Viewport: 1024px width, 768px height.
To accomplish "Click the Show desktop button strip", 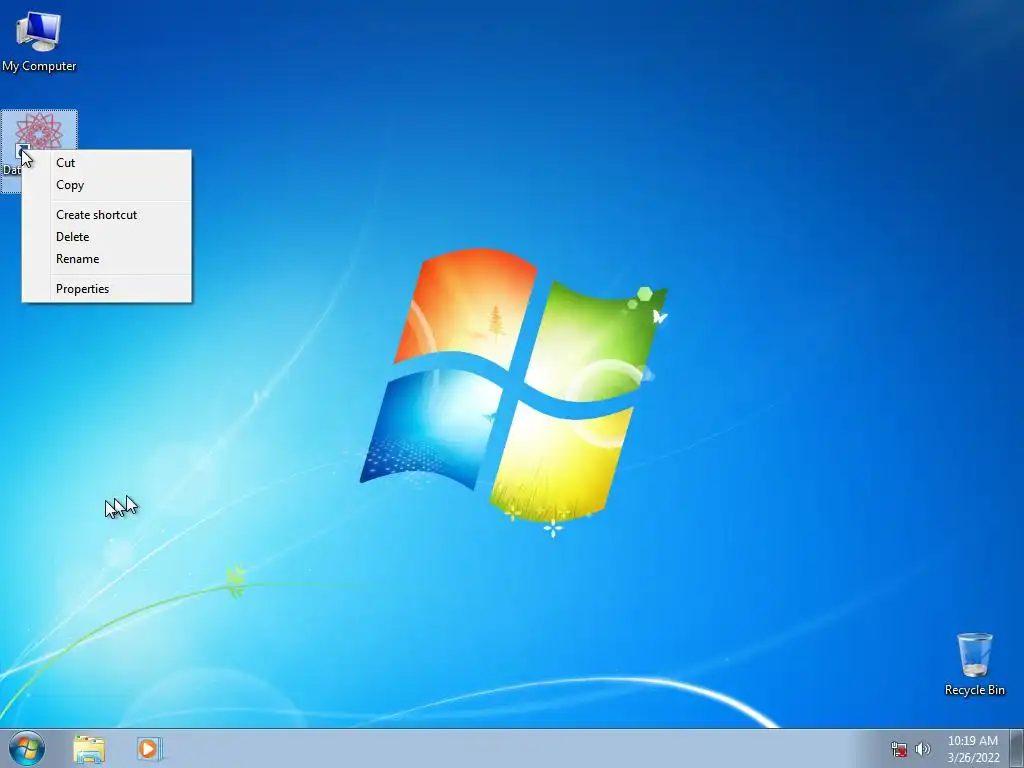I will 1017,748.
